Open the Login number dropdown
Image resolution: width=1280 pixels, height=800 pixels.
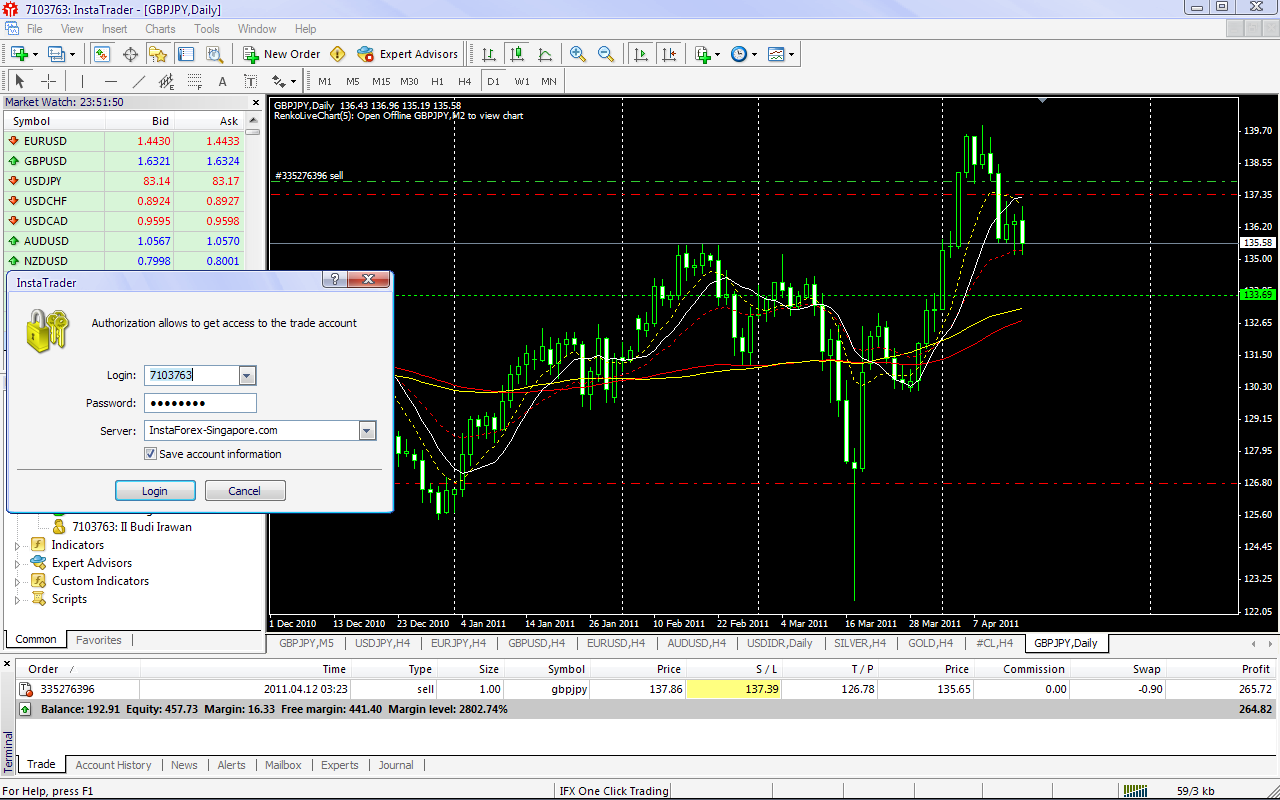pos(248,376)
